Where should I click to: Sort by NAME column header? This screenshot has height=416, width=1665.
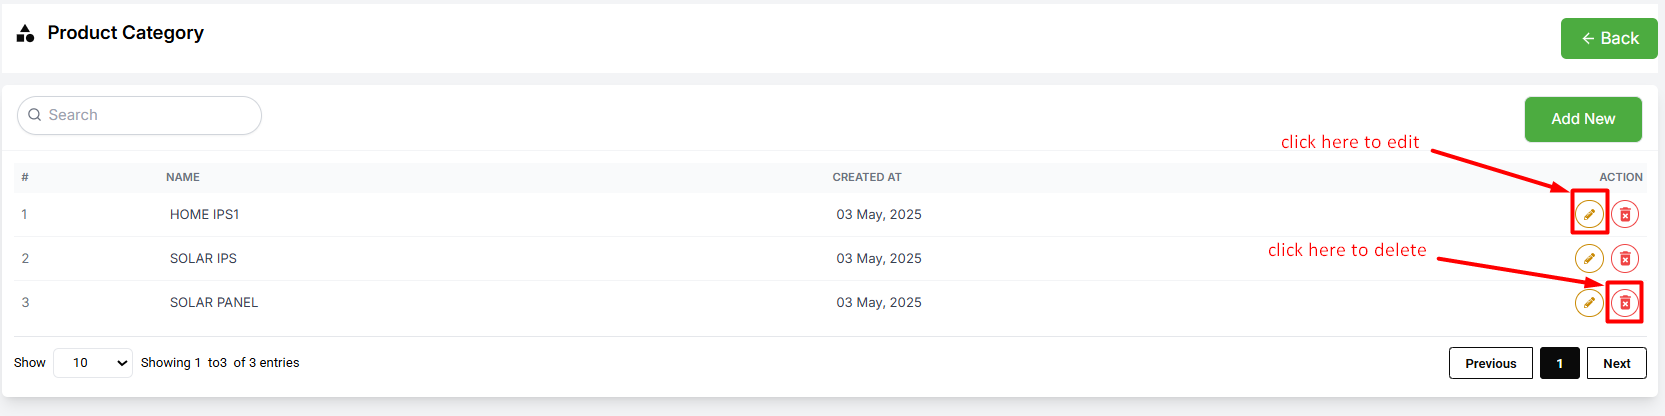[x=183, y=177]
